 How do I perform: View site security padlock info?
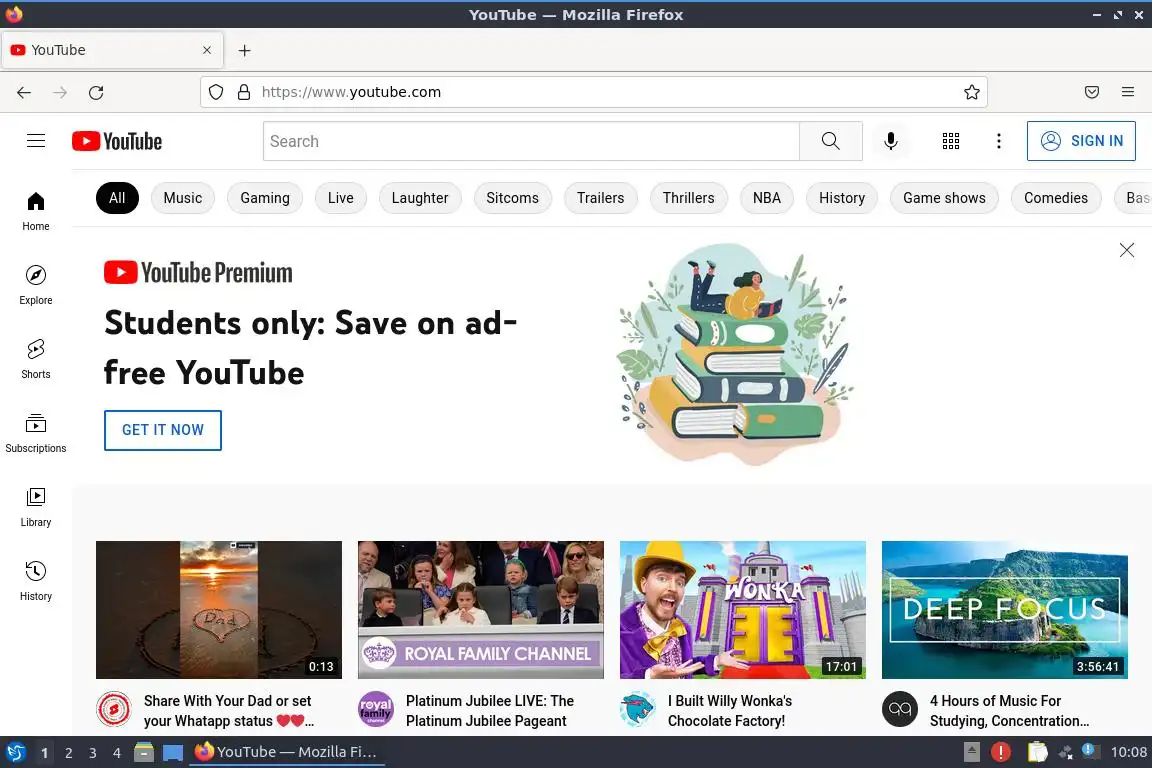tap(244, 93)
